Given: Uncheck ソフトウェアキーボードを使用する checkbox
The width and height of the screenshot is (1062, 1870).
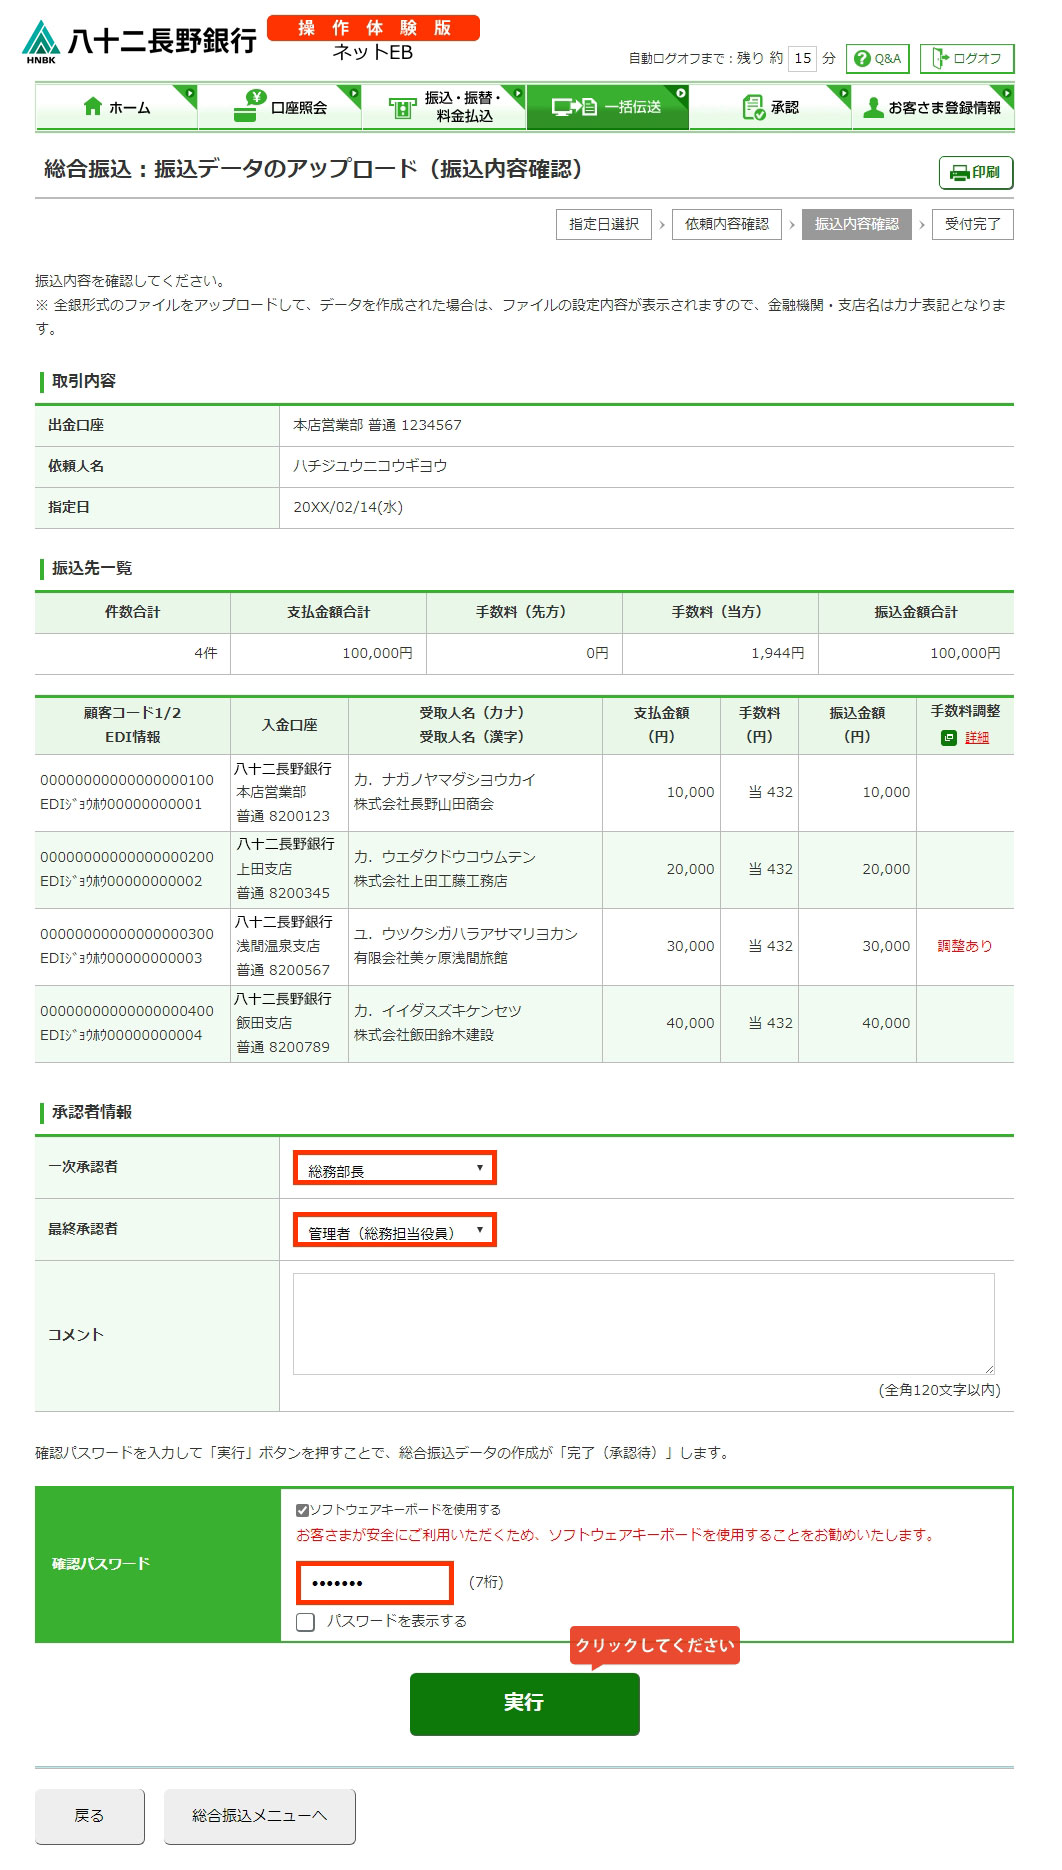Looking at the screenshot, I should [302, 1510].
